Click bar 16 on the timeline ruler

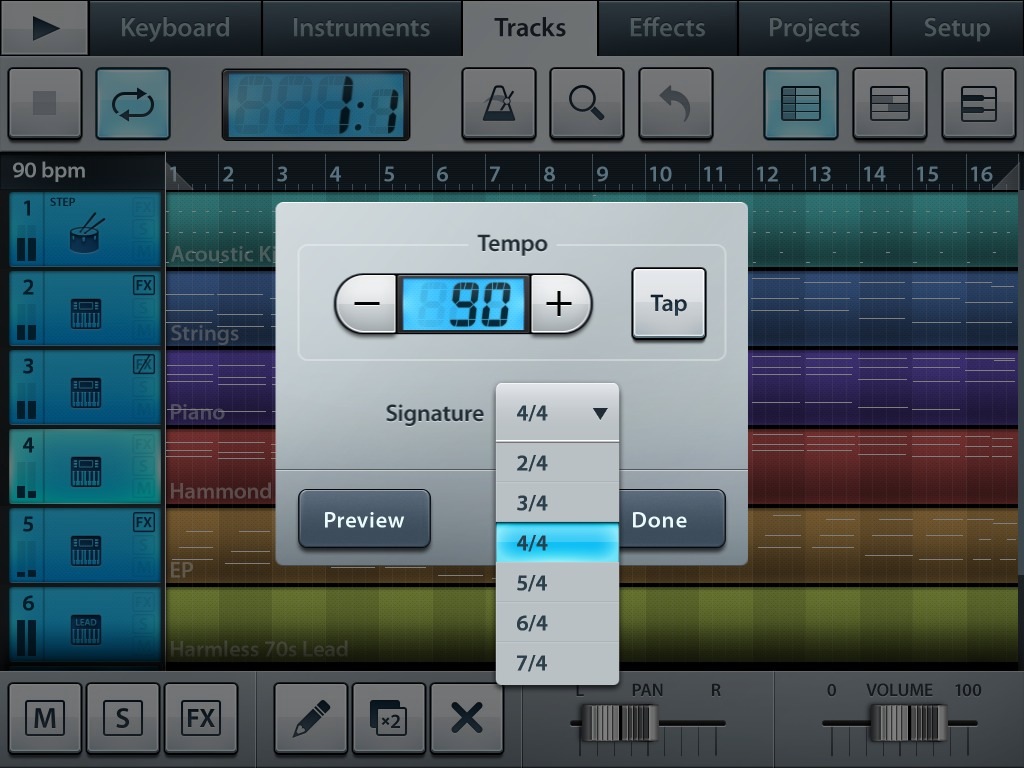point(981,174)
